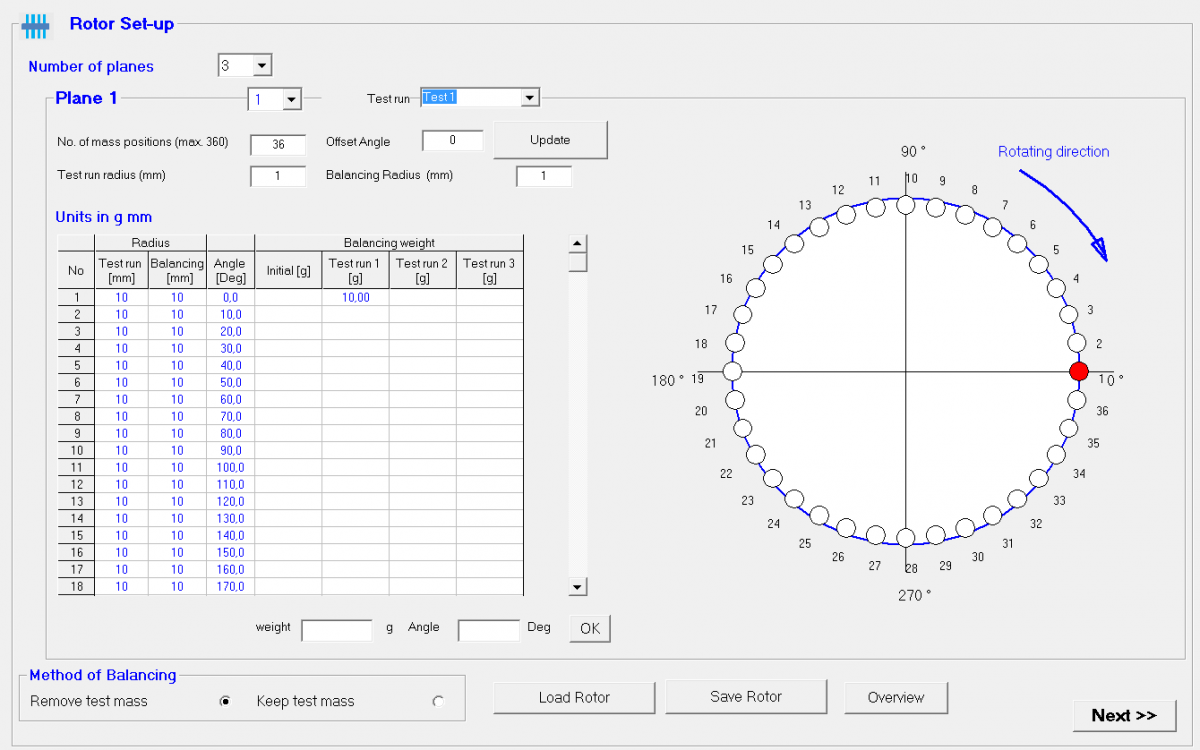Select the Keep test mass radio button
This screenshot has width=1200, height=750.
click(x=438, y=702)
